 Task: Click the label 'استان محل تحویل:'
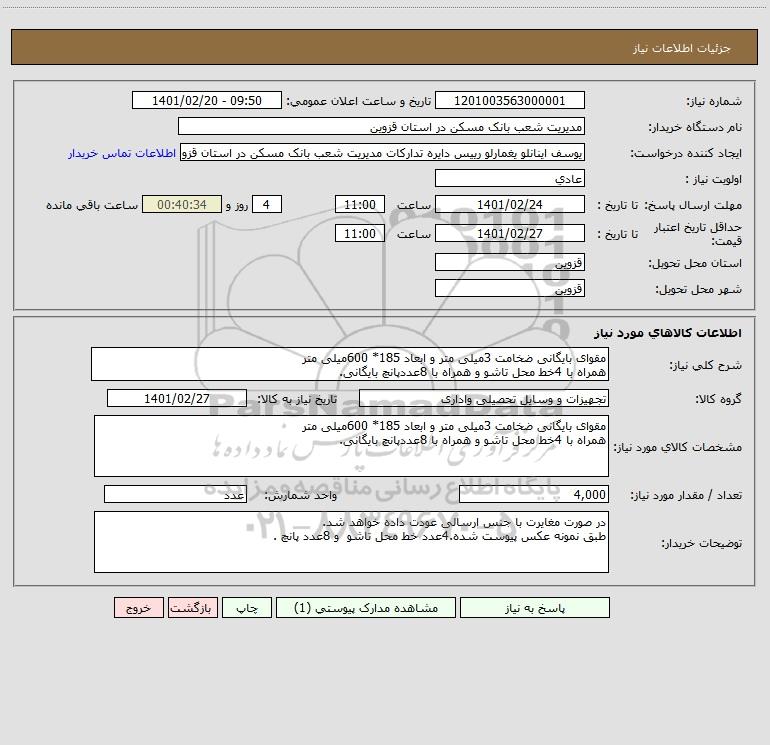pyautogui.click(x=695, y=264)
